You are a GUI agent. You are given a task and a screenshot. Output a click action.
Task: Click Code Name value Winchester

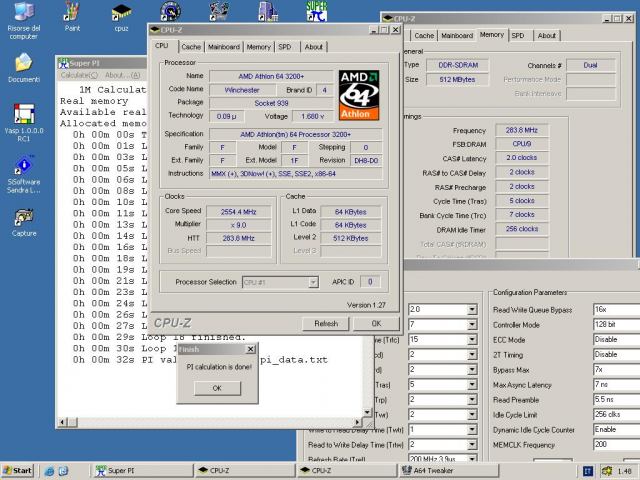click(242, 90)
